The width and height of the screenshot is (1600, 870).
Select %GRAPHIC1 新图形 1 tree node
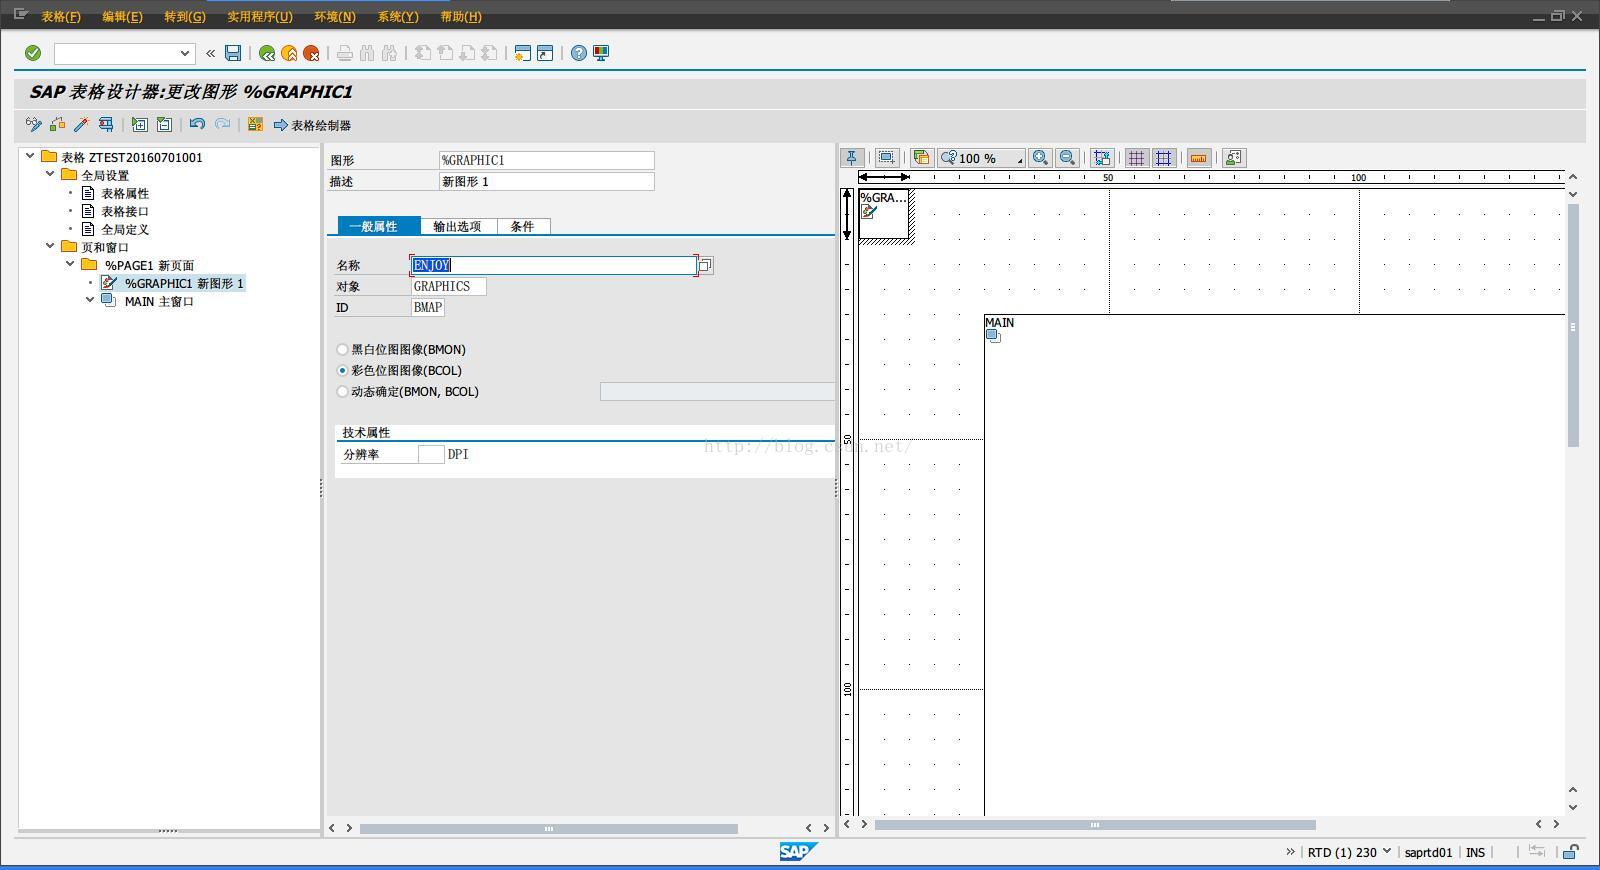tap(184, 283)
